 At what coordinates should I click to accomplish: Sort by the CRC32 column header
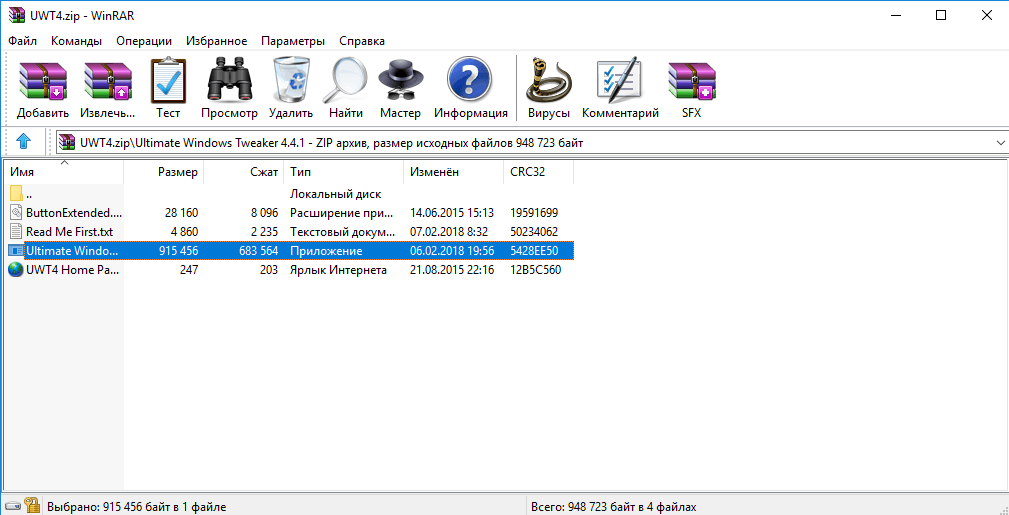pyautogui.click(x=539, y=173)
